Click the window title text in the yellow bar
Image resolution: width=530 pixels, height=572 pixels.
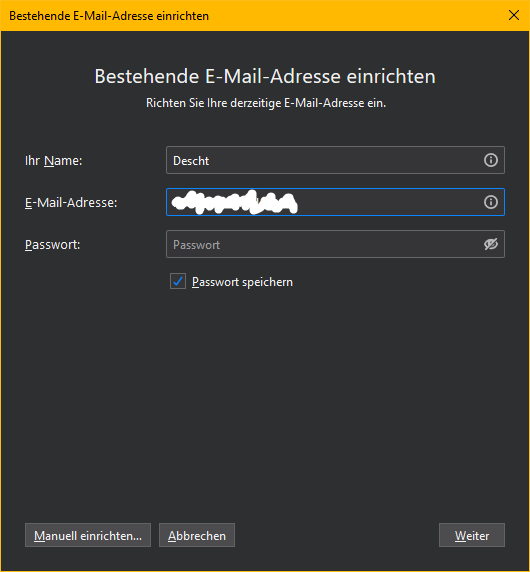109,16
